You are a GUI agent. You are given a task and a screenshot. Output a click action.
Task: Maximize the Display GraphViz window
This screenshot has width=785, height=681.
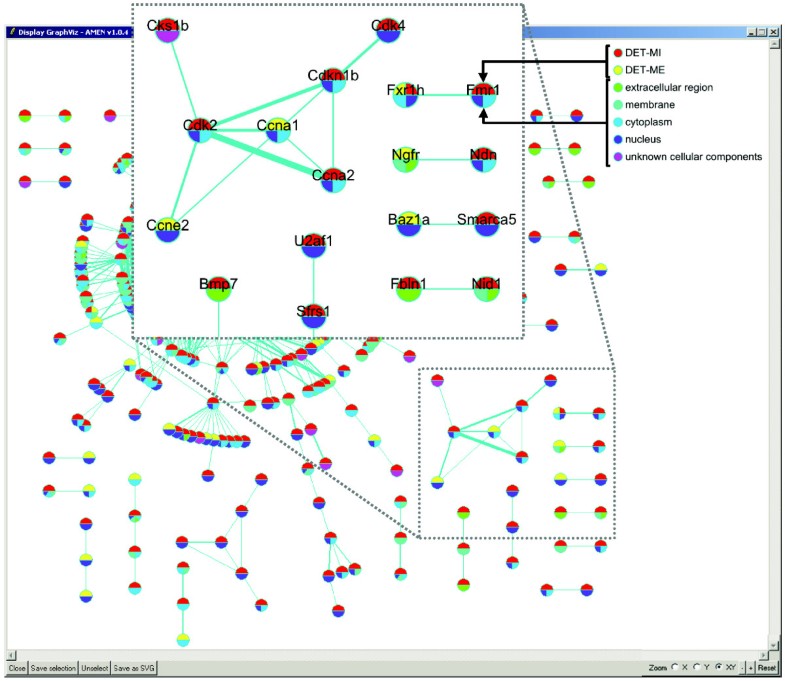tap(761, 32)
